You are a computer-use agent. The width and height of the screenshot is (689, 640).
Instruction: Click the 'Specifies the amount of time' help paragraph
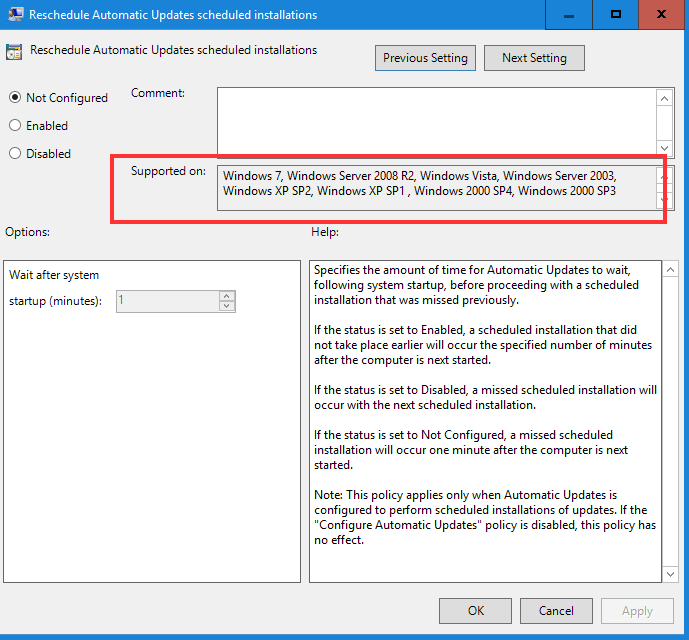(476, 285)
